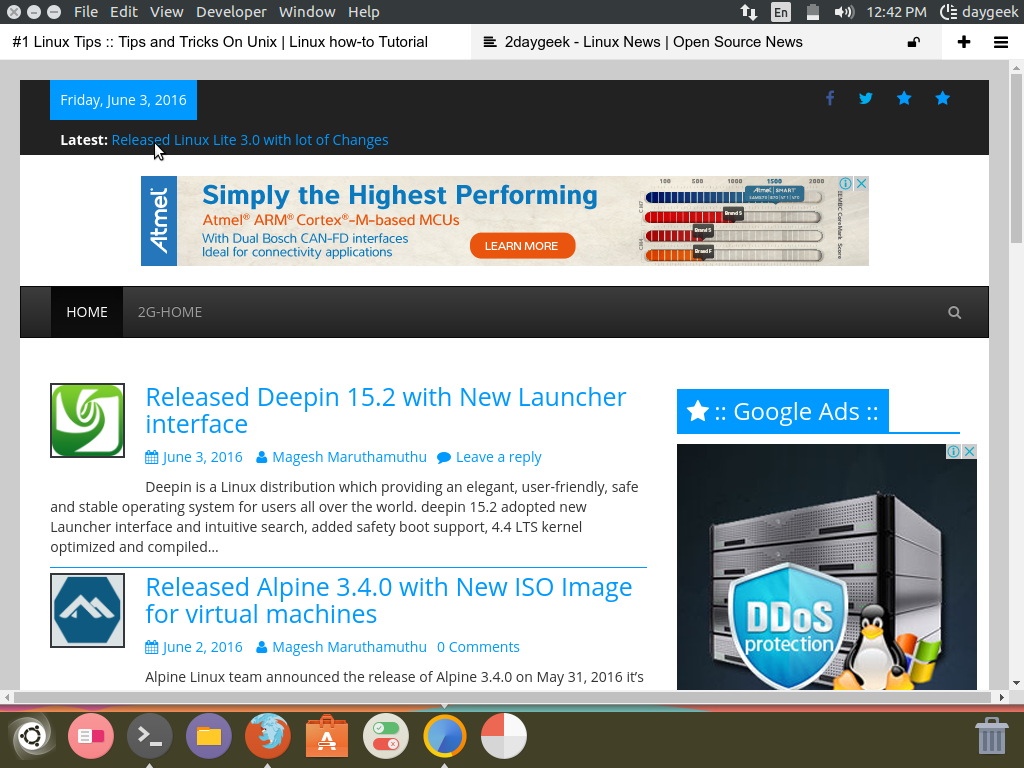Open the View menu

tap(167, 12)
